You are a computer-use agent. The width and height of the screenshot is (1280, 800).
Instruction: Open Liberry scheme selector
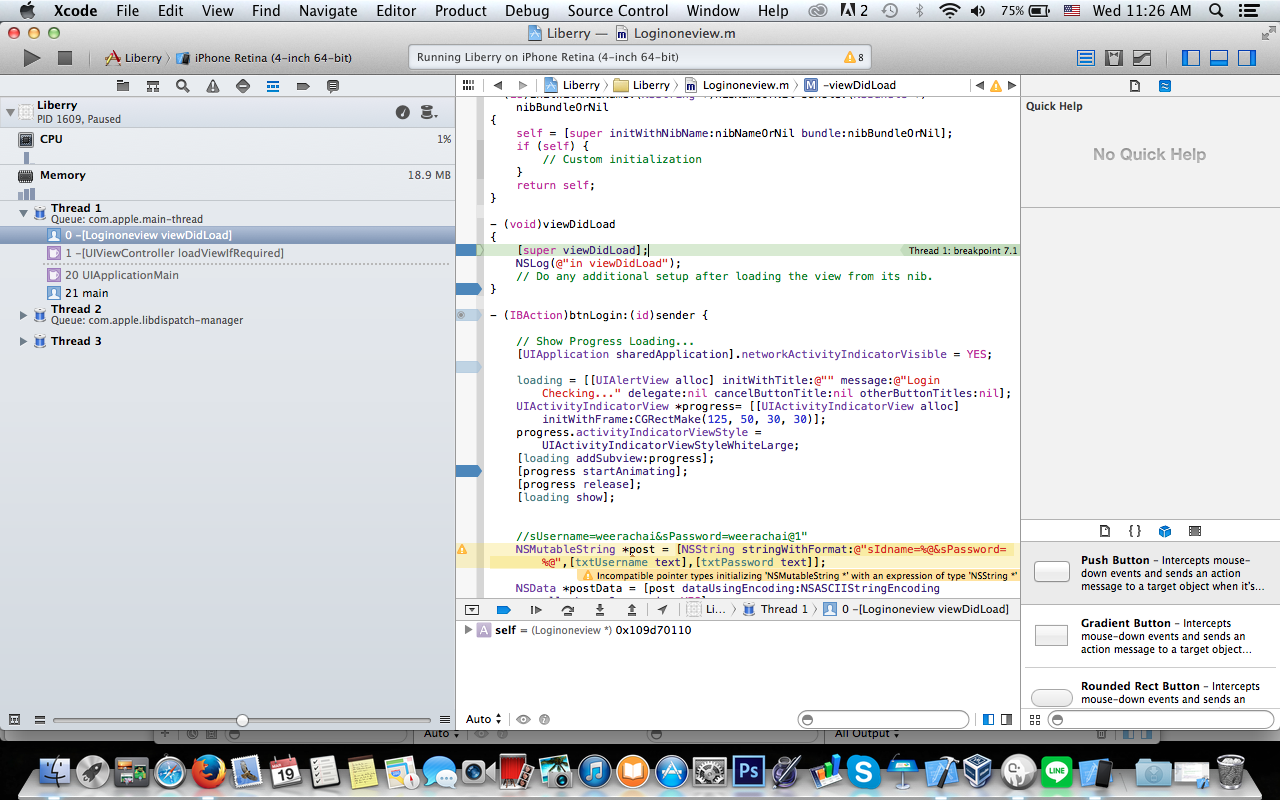[133, 58]
